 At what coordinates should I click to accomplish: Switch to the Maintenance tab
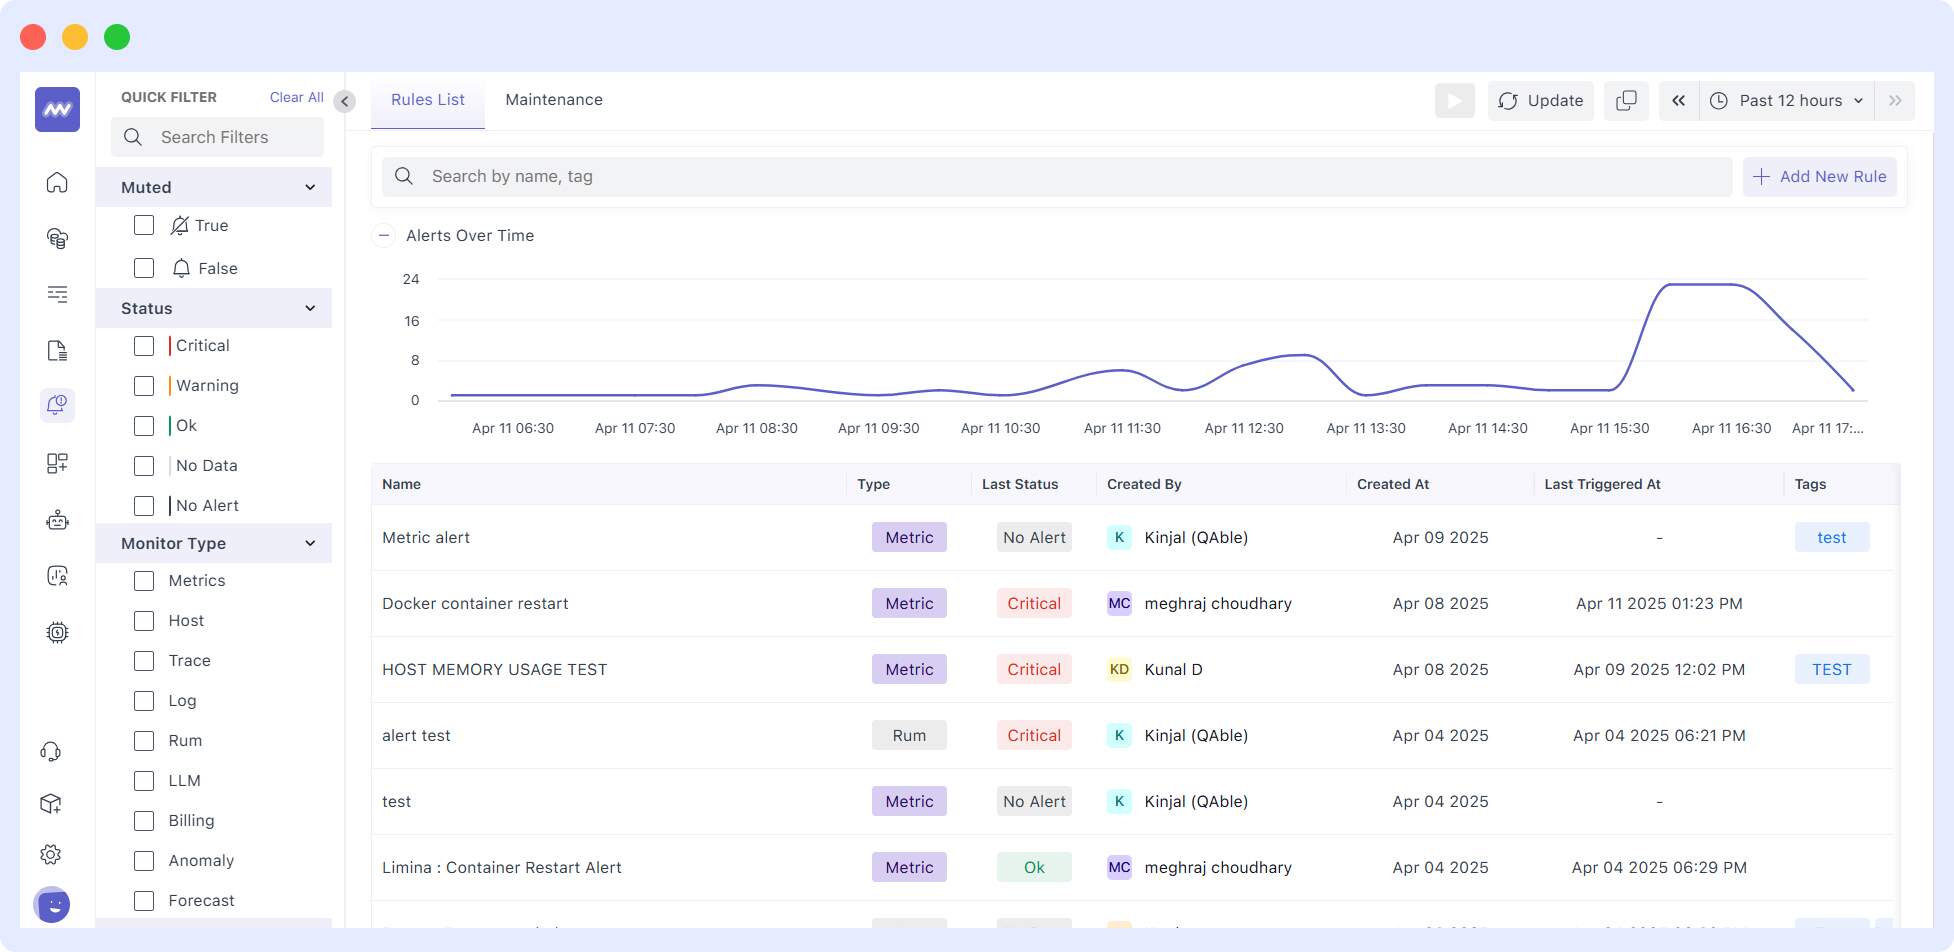(554, 100)
